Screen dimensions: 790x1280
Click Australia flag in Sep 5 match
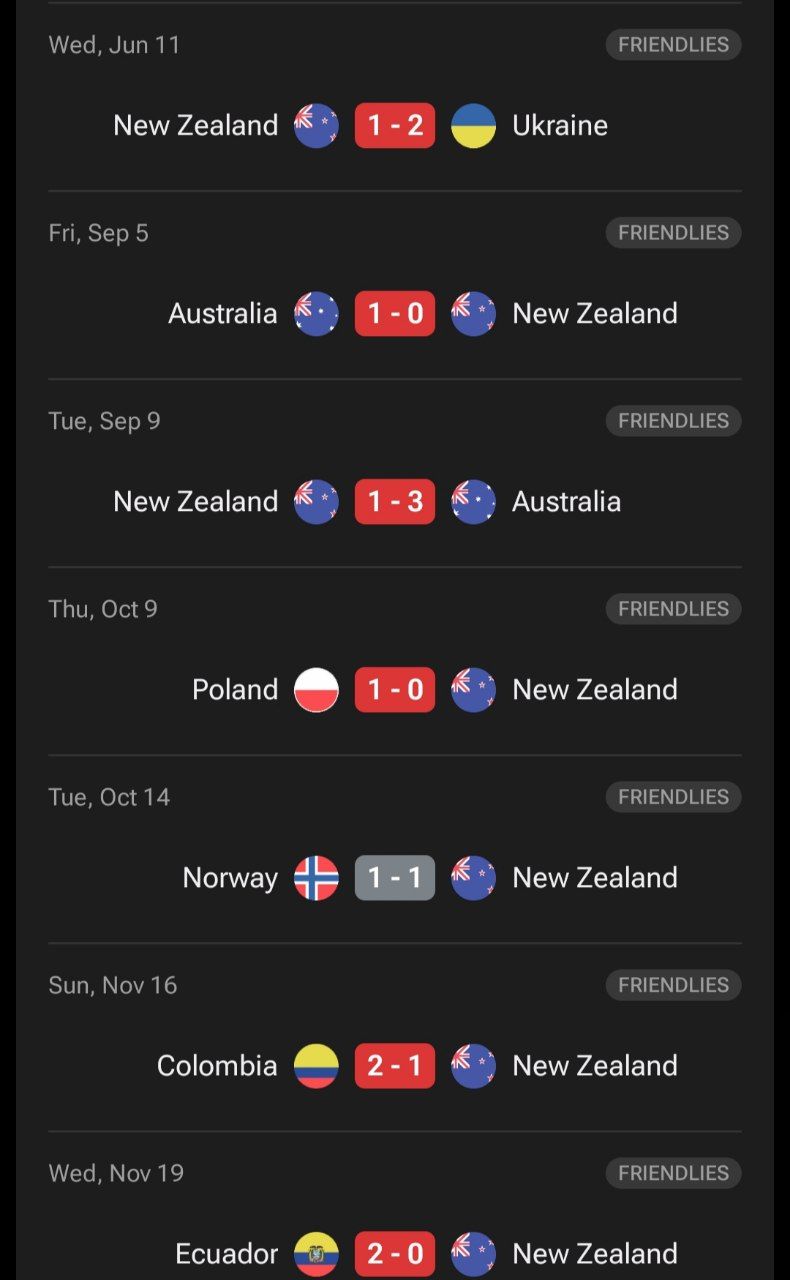pos(316,314)
